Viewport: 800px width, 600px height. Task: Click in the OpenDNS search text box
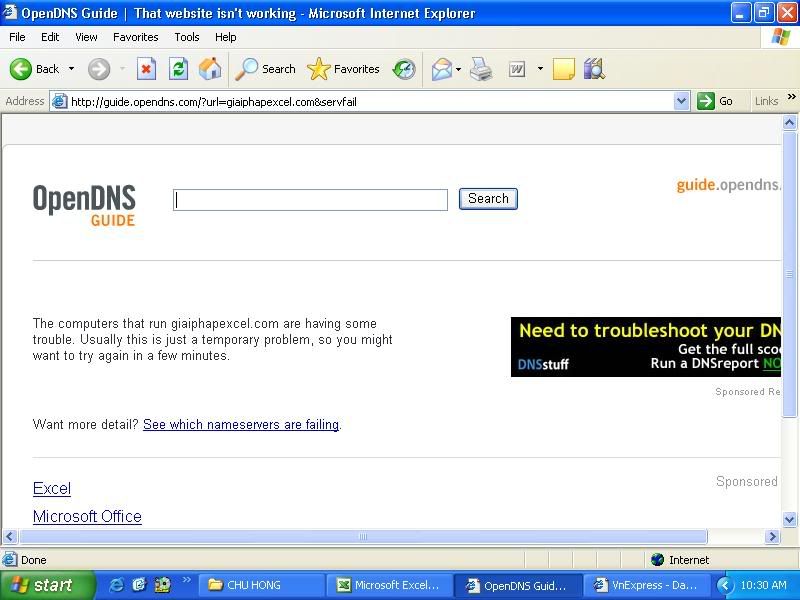[310, 199]
